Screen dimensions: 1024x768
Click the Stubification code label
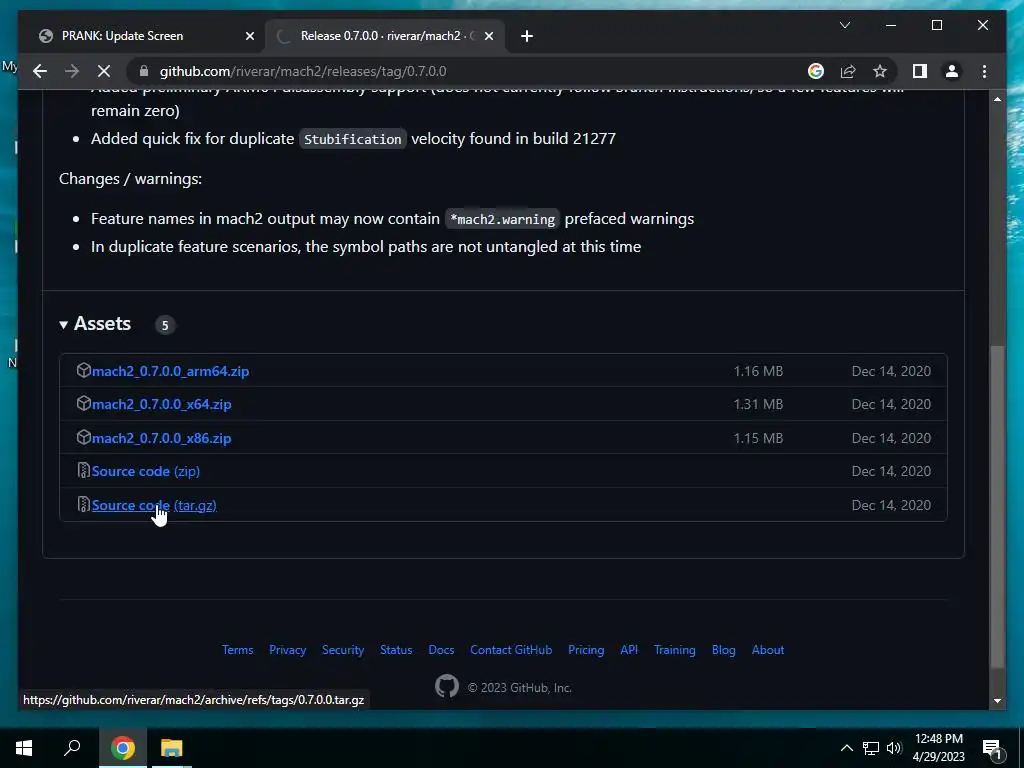click(353, 139)
